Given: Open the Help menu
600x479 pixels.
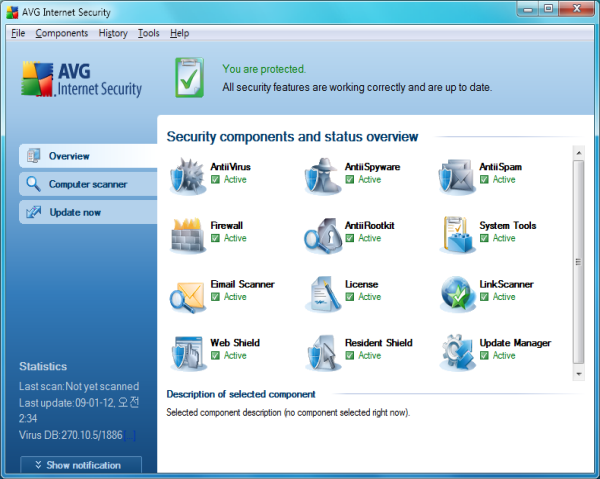Looking at the screenshot, I should (179, 33).
